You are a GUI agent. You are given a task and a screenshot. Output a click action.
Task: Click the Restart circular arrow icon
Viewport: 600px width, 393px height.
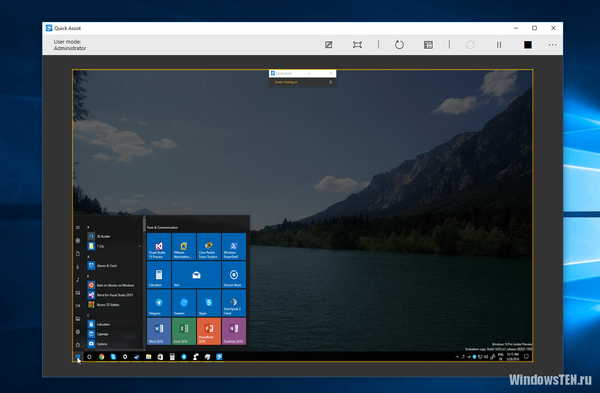point(399,45)
